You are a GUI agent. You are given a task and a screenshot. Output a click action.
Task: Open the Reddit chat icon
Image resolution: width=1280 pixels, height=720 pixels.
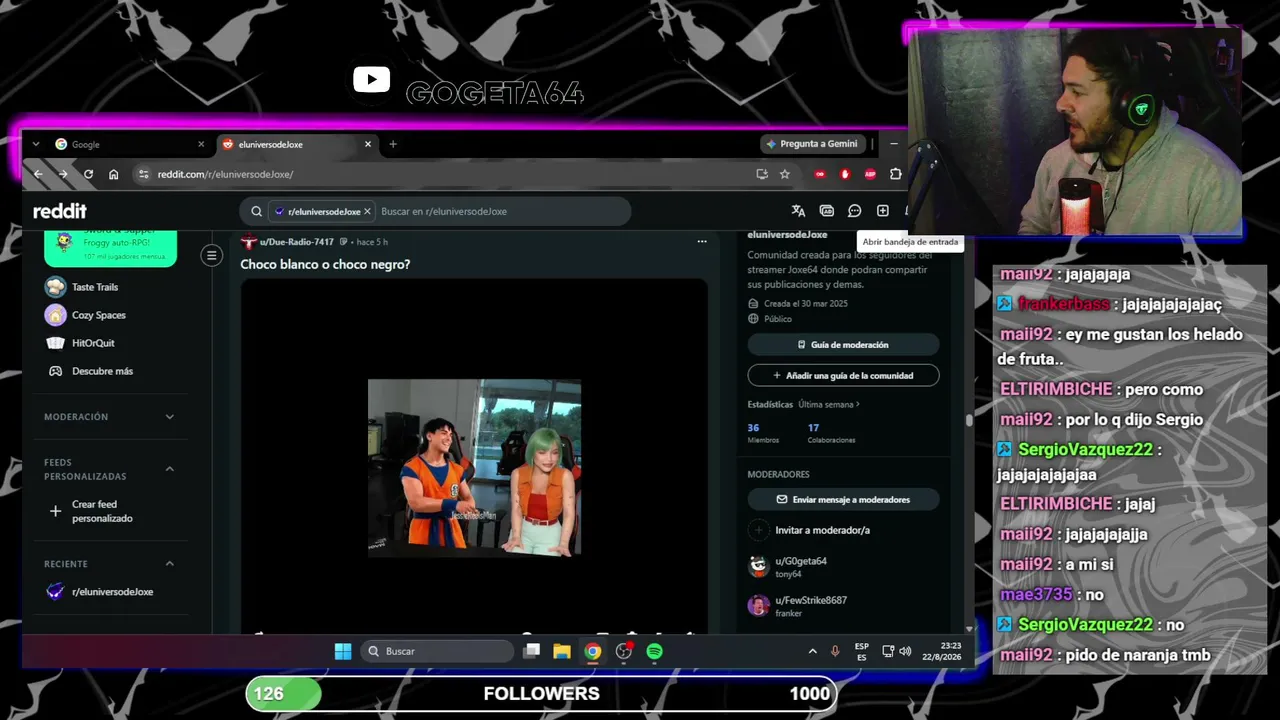point(855,211)
